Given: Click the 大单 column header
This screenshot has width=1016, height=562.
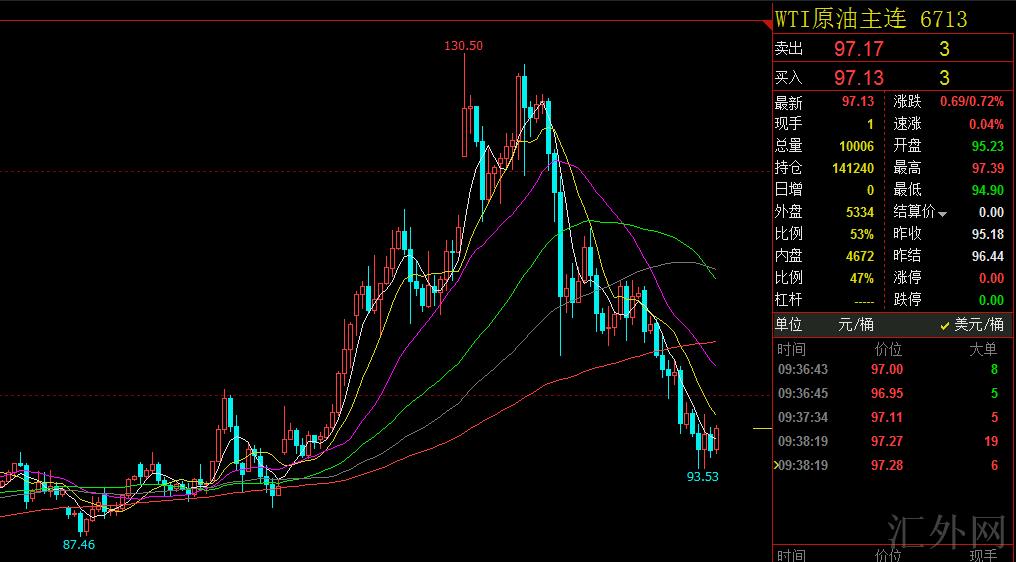Looking at the screenshot, I should click(983, 349).
